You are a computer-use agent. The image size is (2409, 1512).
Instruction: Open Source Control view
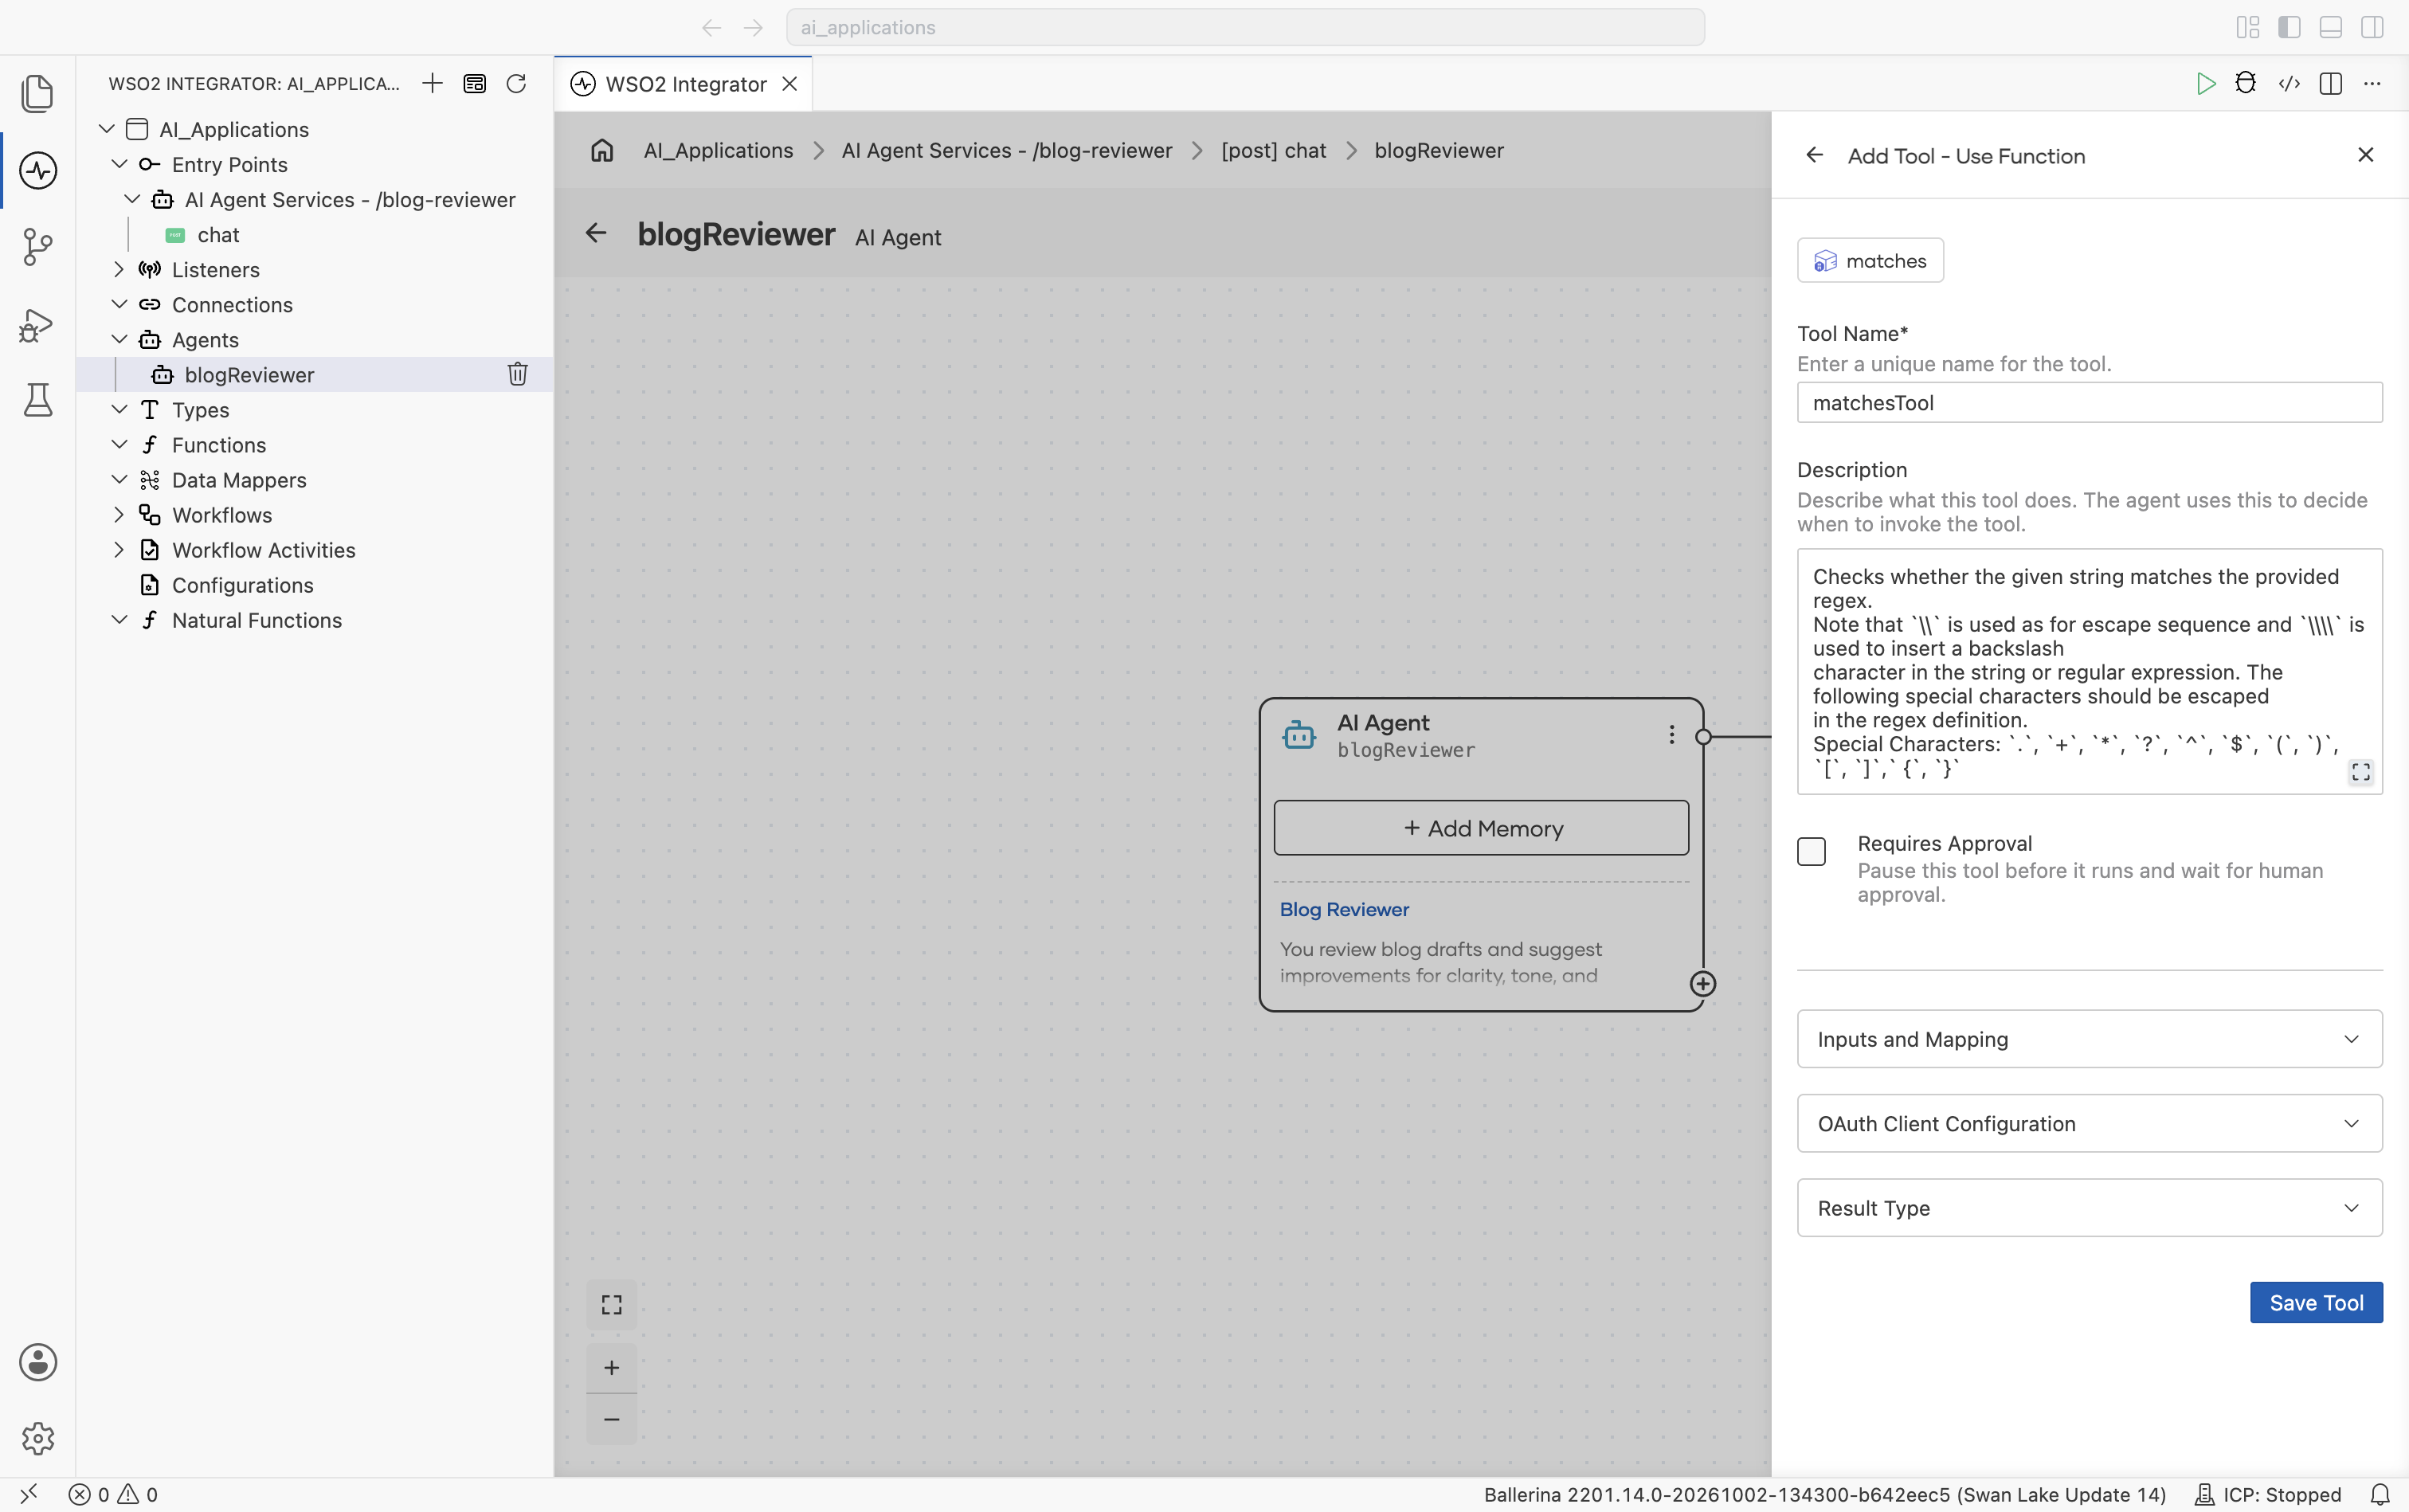pos(38,246)
